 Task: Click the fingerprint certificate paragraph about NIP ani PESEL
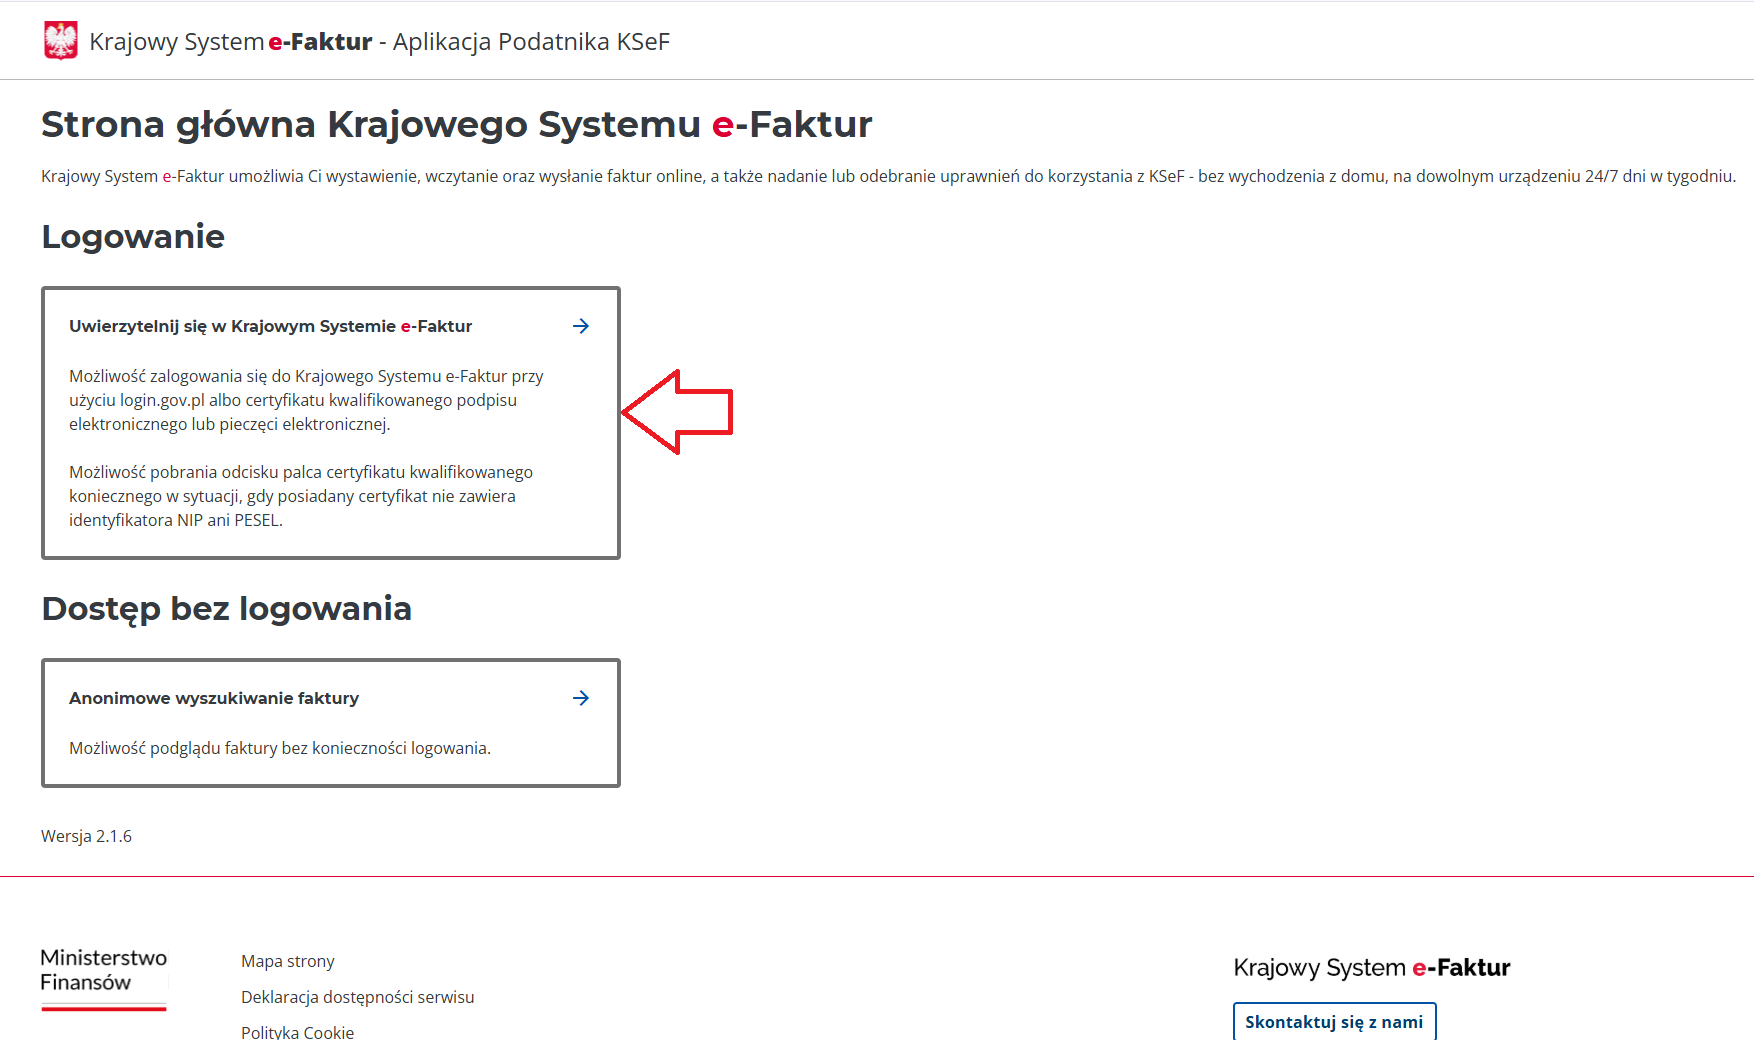tap(301, 496)
